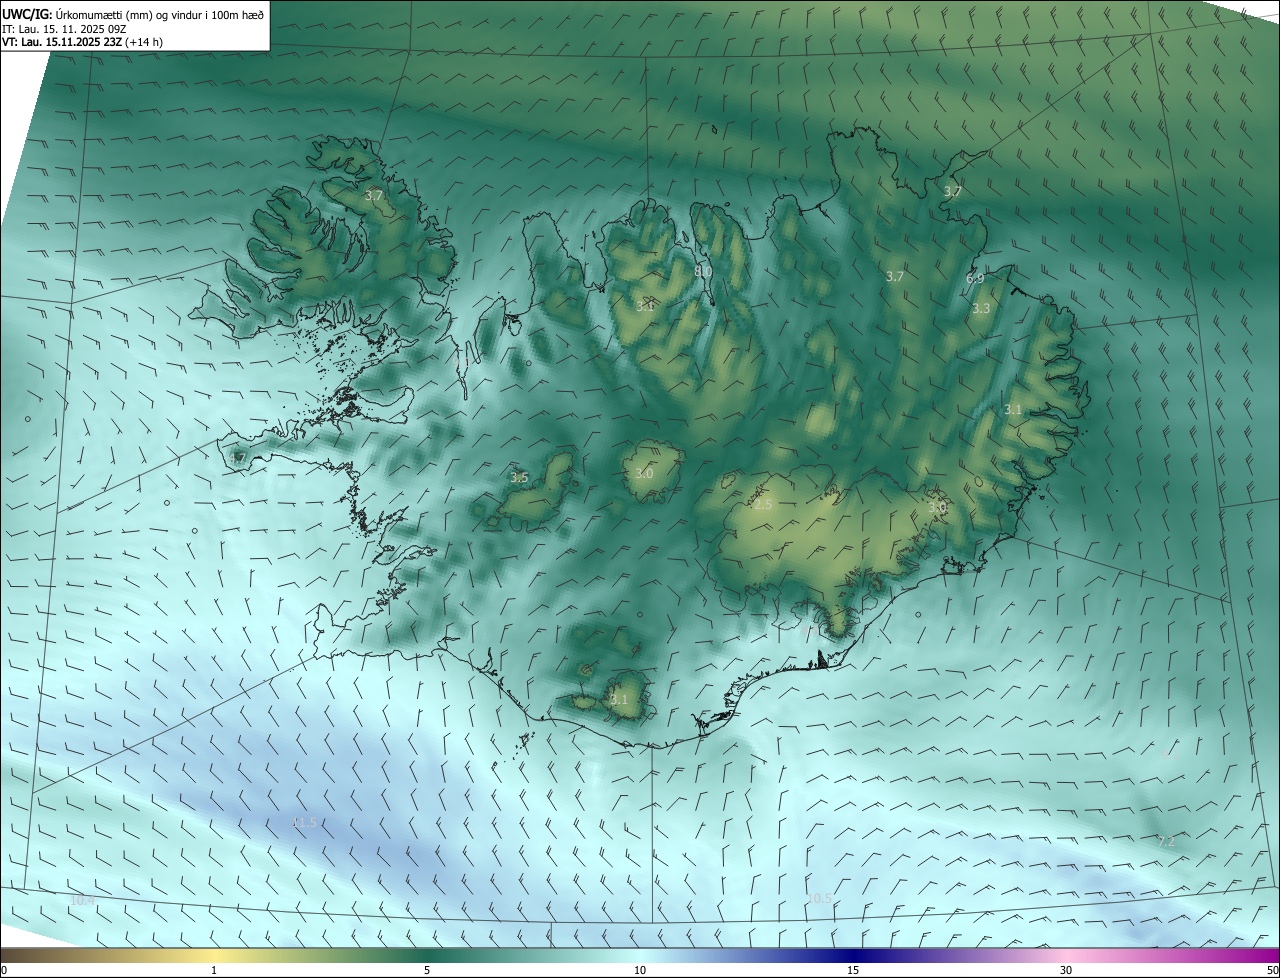
Task: Click the 6.9 value on the map
Action: click(975, 279)
